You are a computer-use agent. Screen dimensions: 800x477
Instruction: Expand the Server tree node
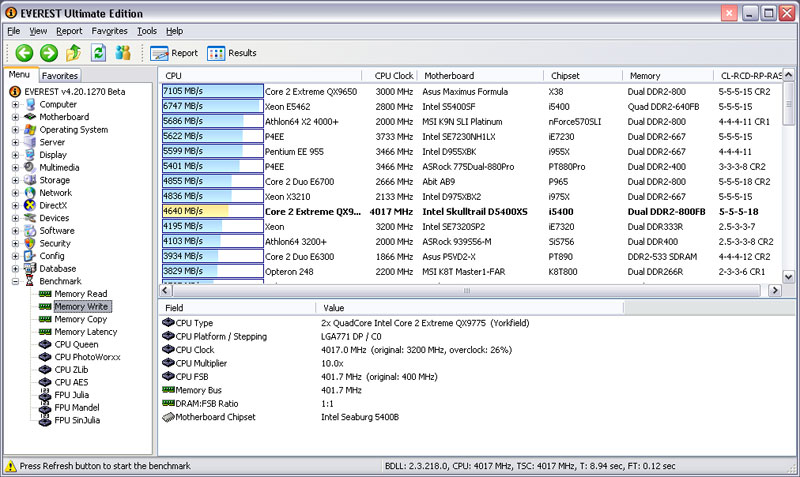point(15,142)
